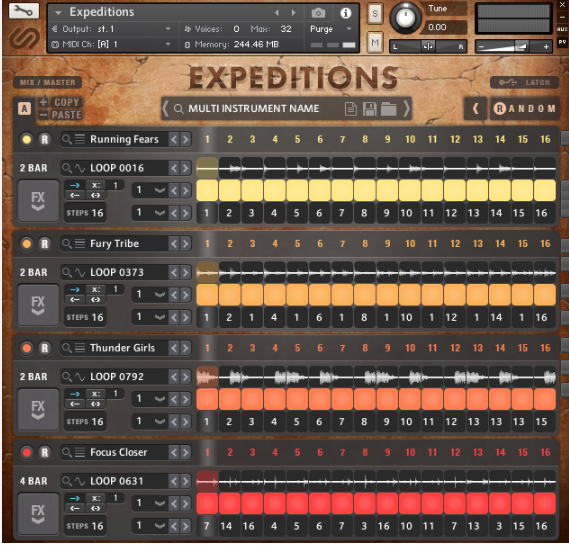Image resolution: width=569 pixels, height=554 pixels.
Task: Click the COPY button
Action: click(67, 102)
